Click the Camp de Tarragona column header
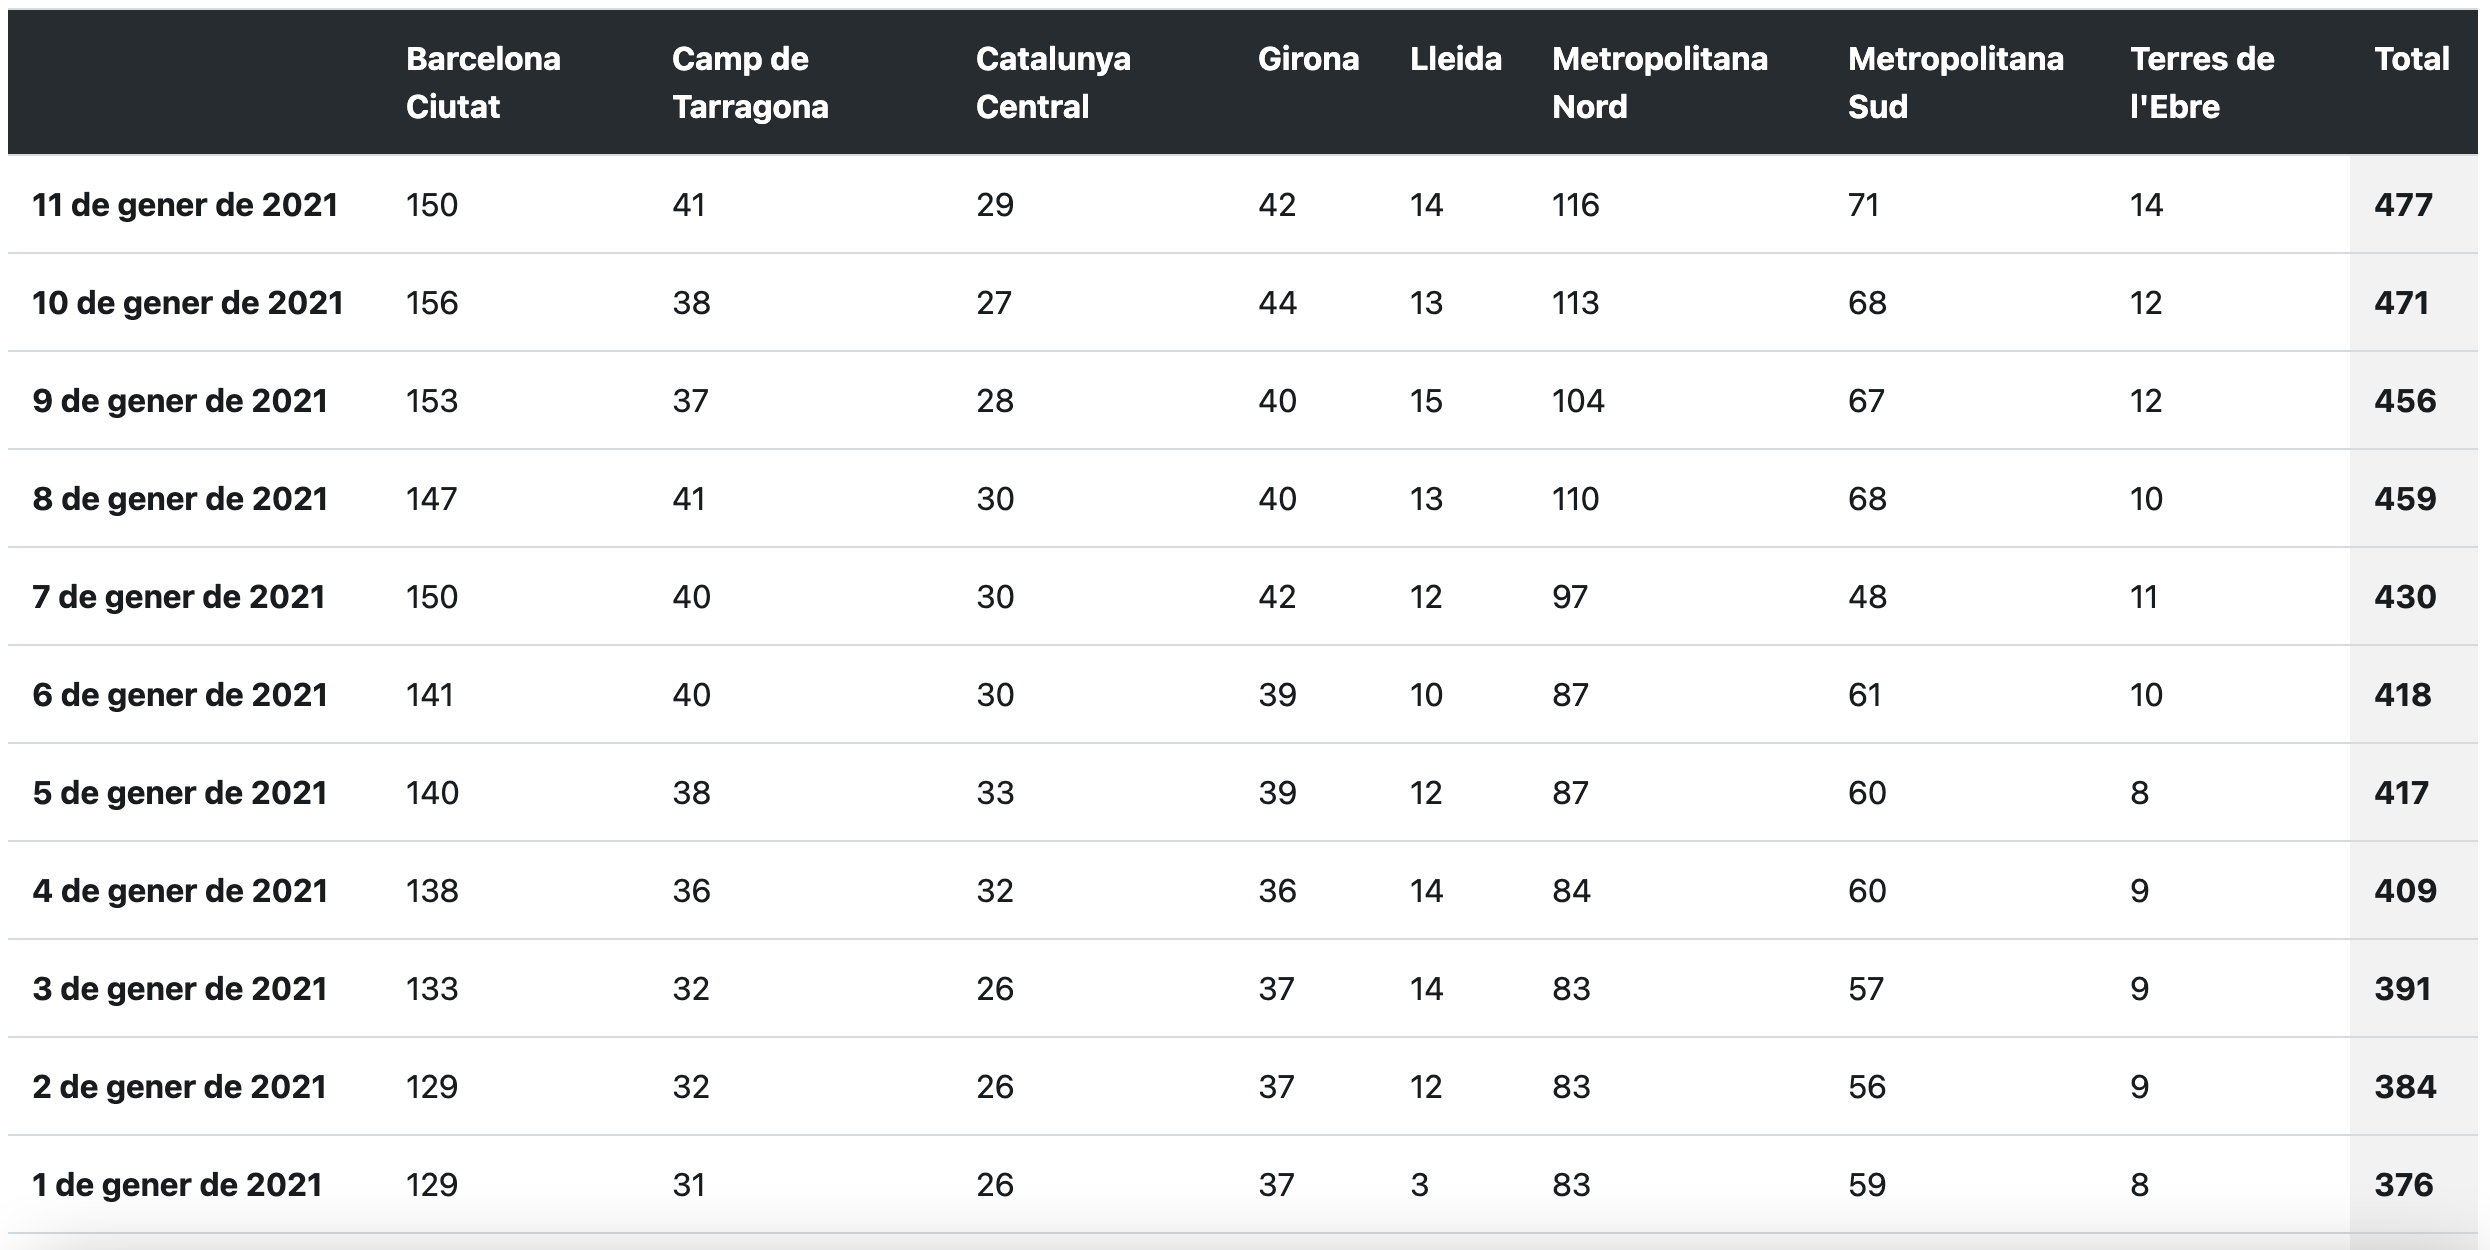The width and height of the screenshot is (2490, 1250). (750, 82)
